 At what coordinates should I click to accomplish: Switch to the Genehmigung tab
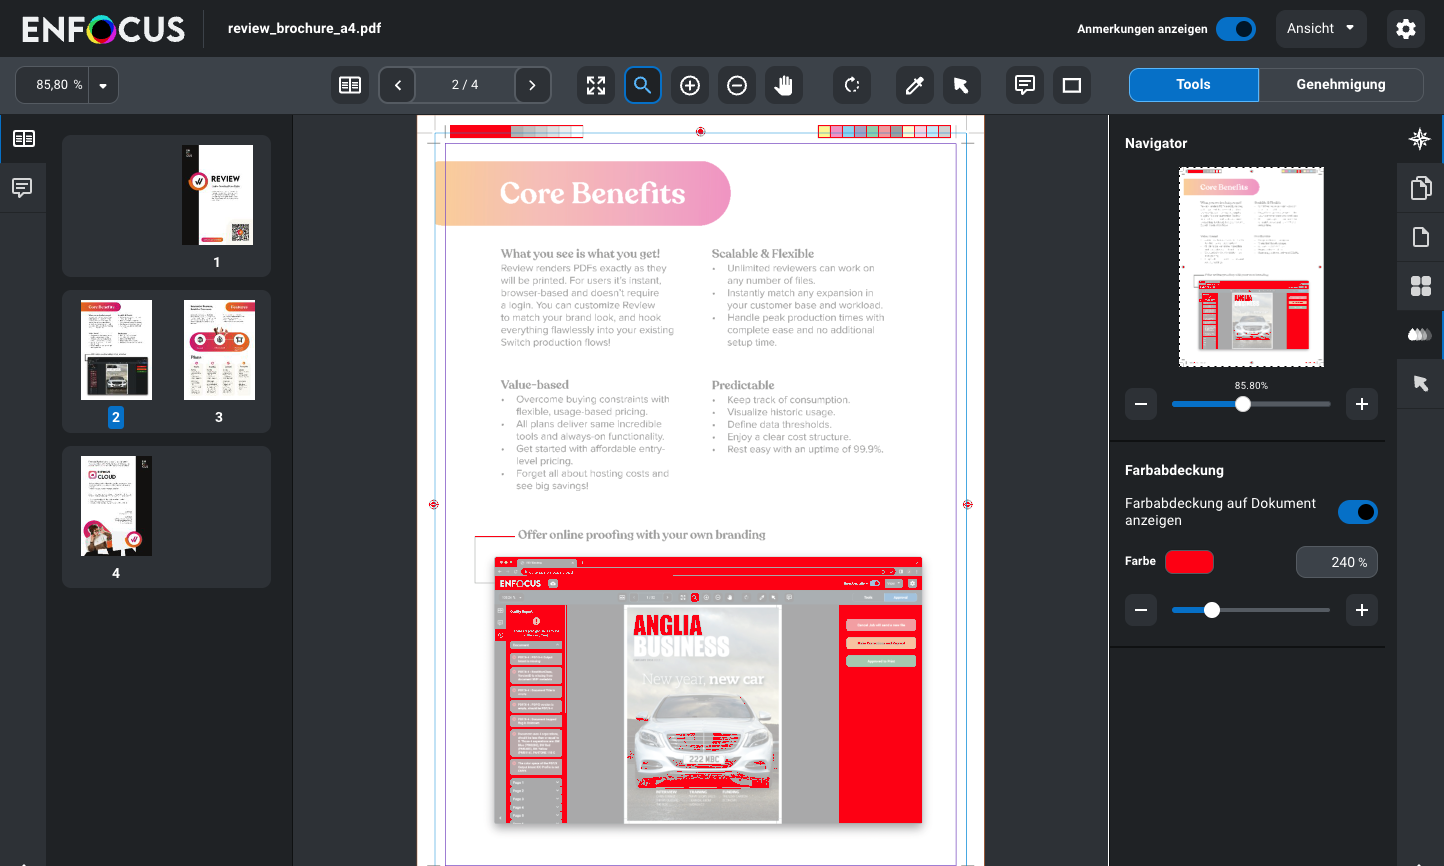(x=1340, y=85)
